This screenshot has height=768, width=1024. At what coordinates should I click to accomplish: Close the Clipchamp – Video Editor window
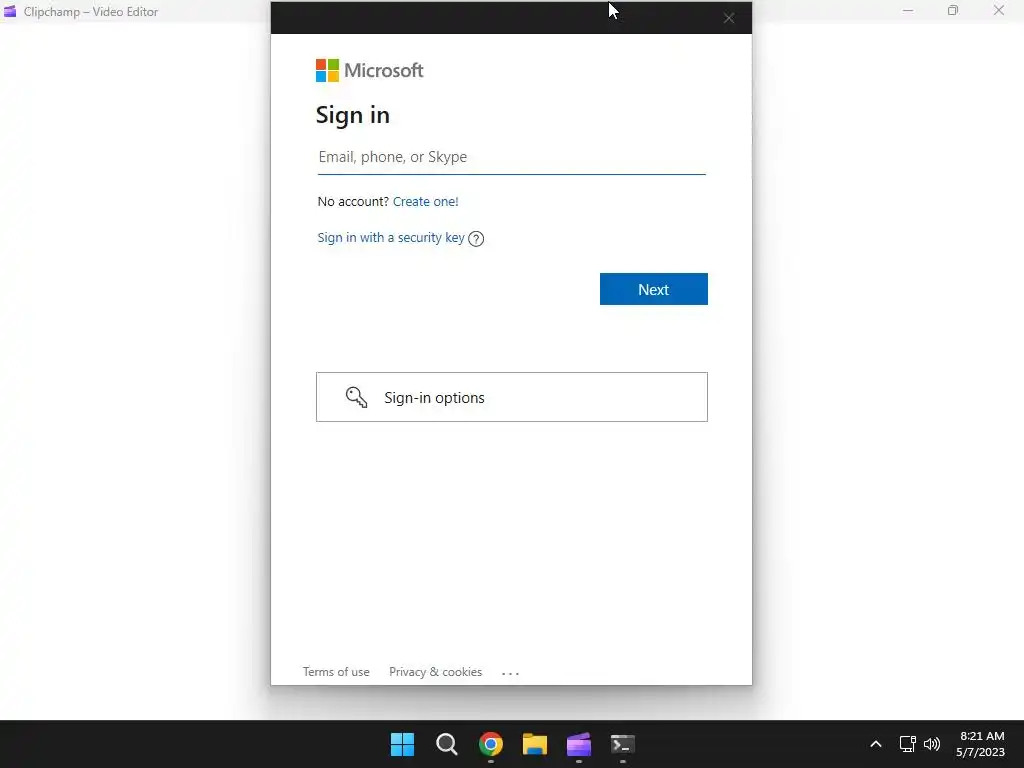click(999, 11)
